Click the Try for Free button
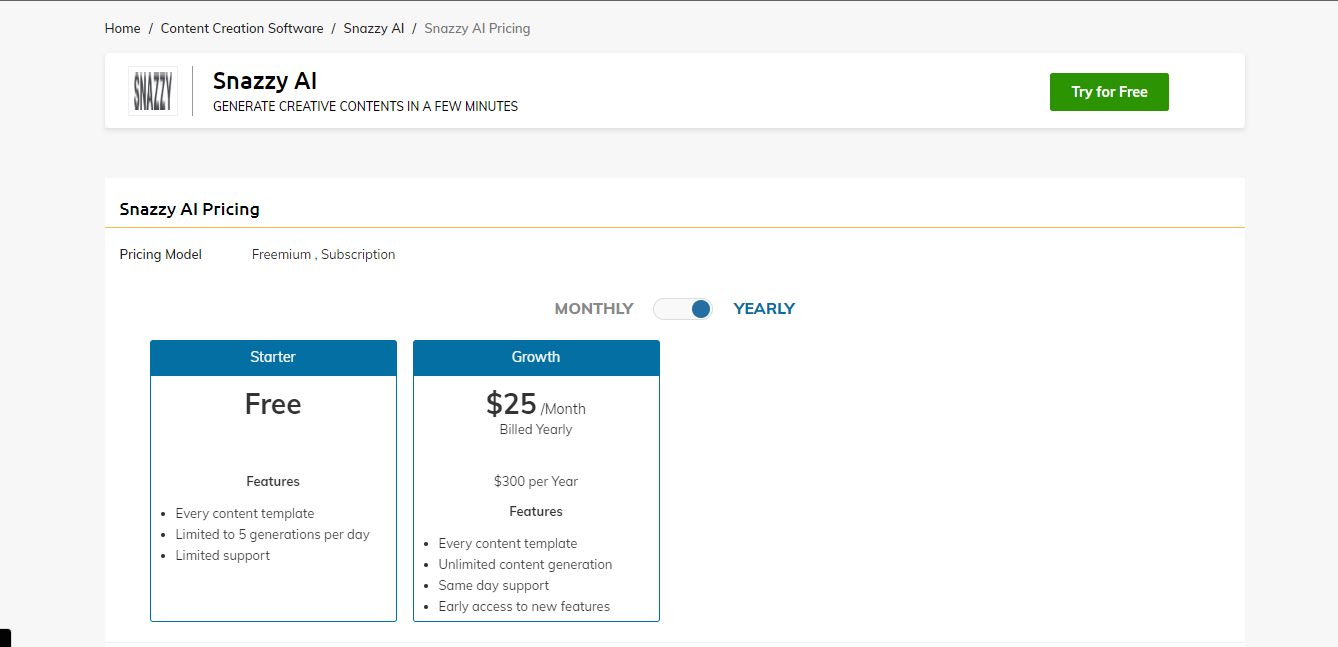Viewport: 1338px width, 647px height. 1109,92
